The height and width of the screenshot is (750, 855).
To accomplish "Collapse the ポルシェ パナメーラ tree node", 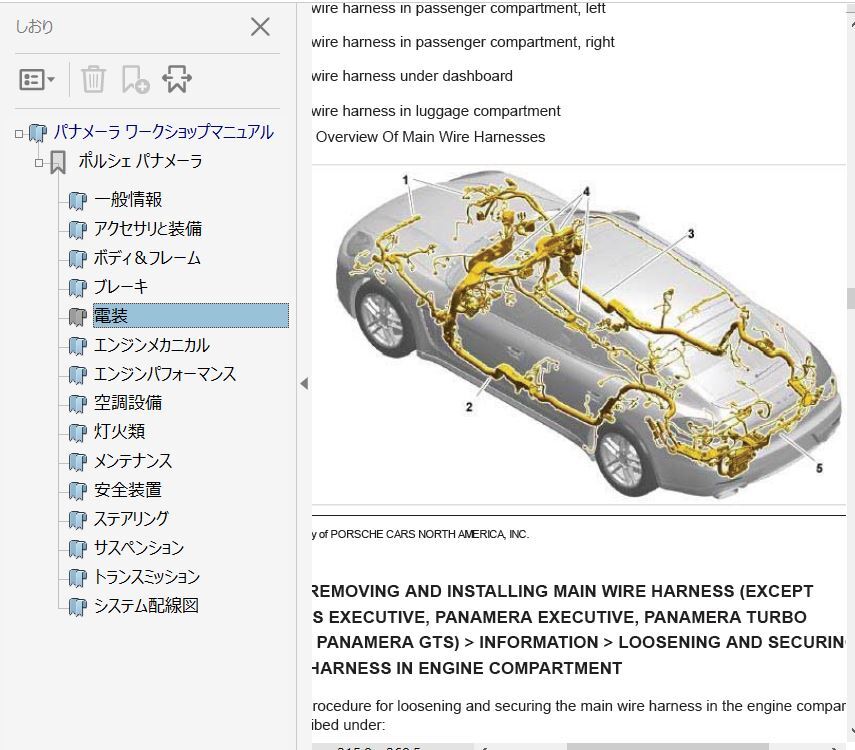I will click(x=39, y=163).
